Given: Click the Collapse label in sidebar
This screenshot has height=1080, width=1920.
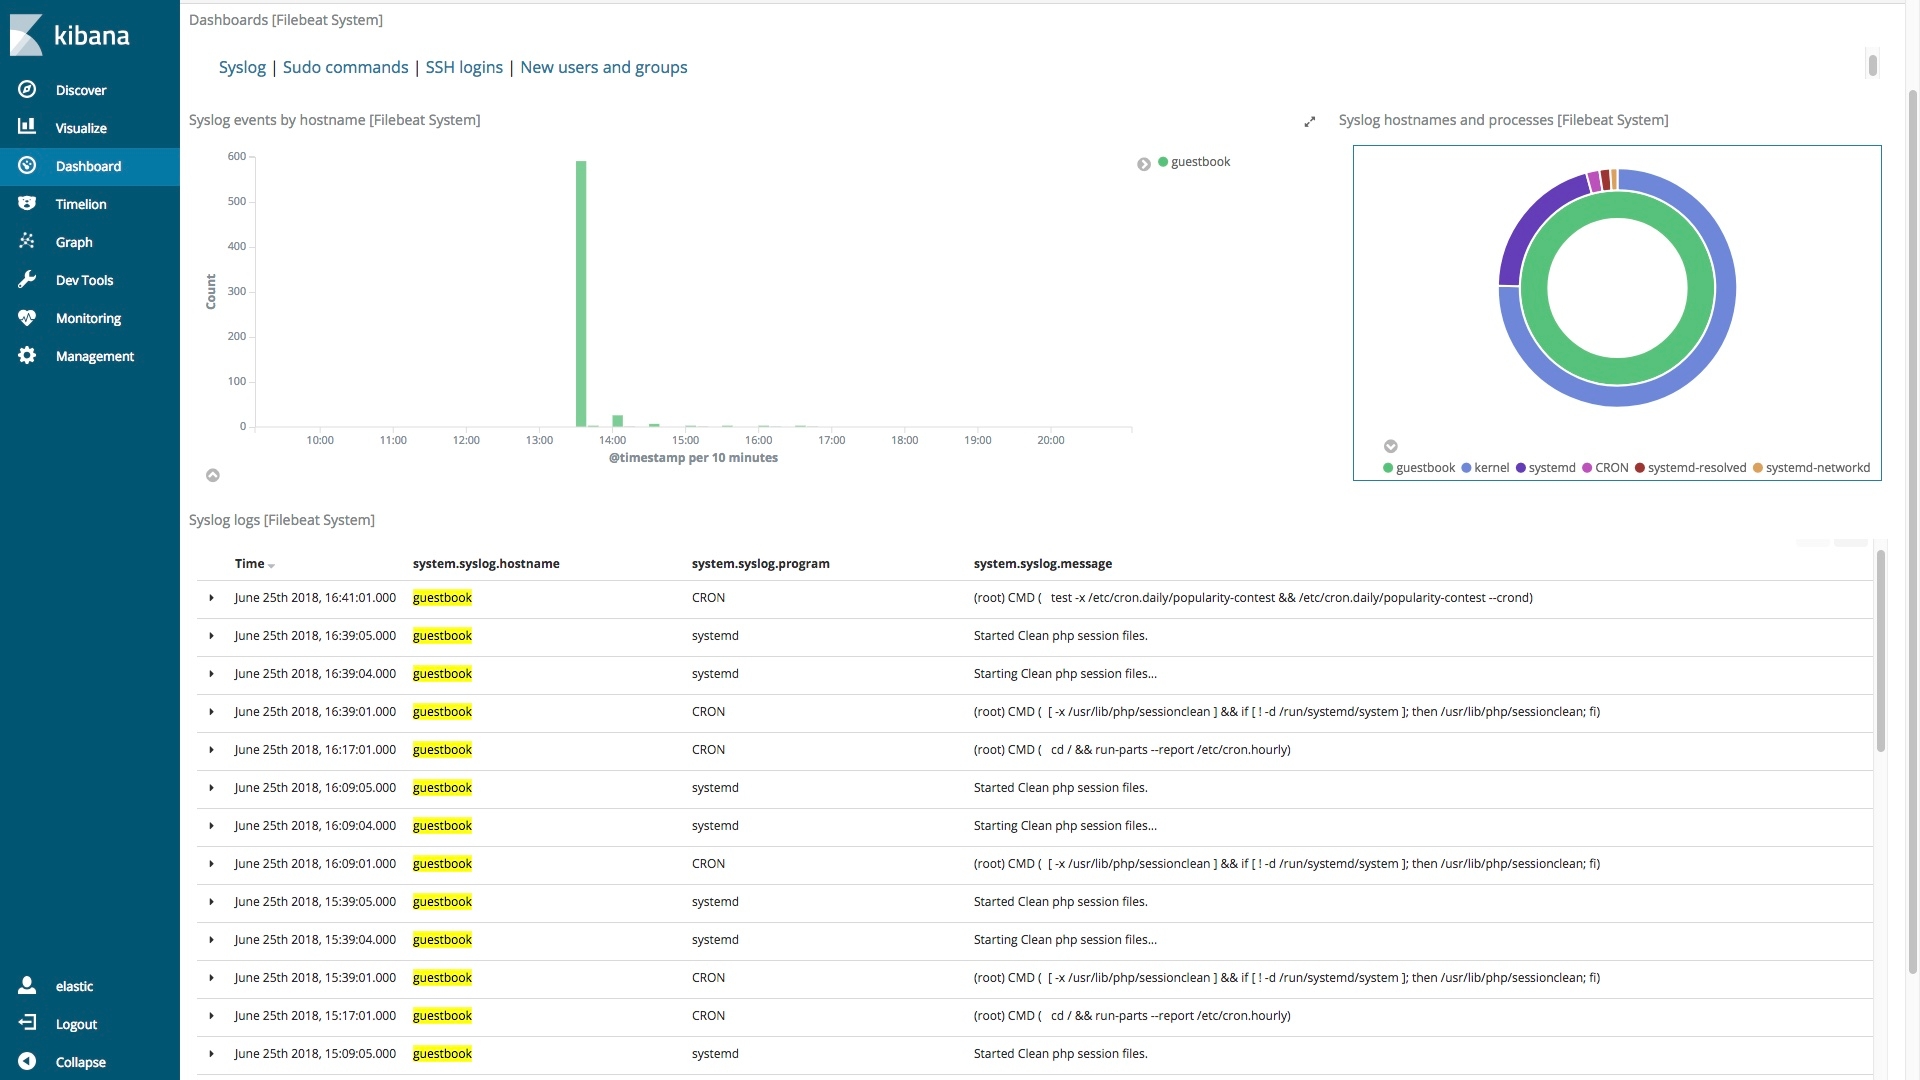Looking at the screenshot, I should (81, 1062).
